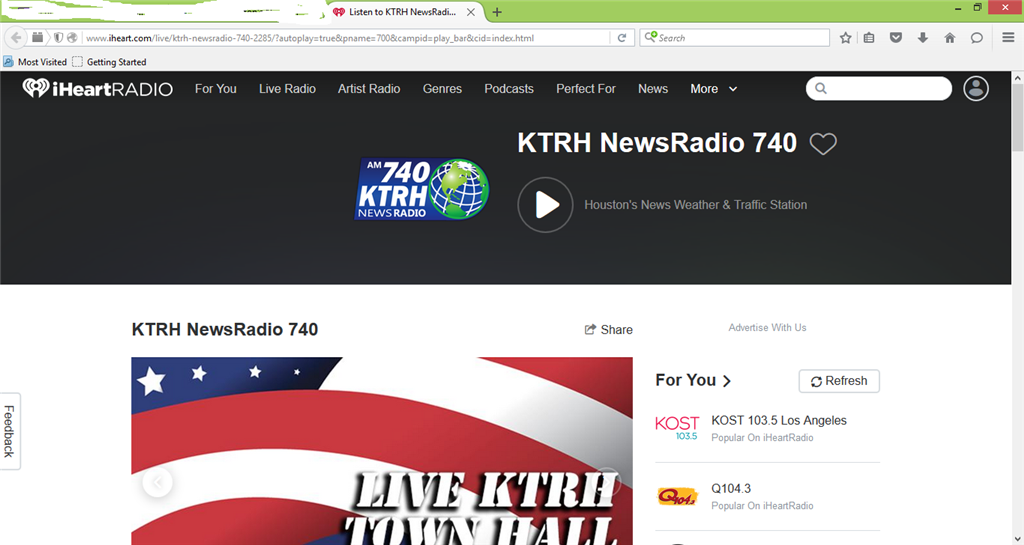Open the Feedback side tab
This screenshot has height=545, width=1024.
(x=9, y=431)
